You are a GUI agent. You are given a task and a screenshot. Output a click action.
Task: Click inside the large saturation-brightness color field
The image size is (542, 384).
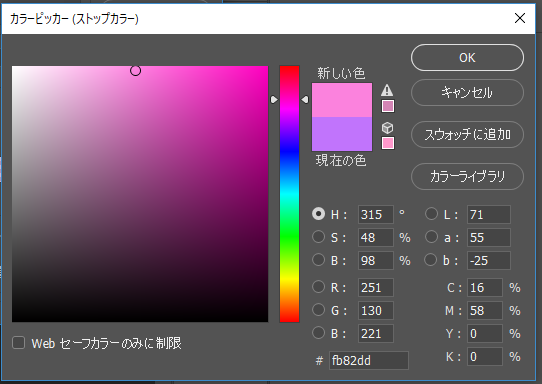140,194
